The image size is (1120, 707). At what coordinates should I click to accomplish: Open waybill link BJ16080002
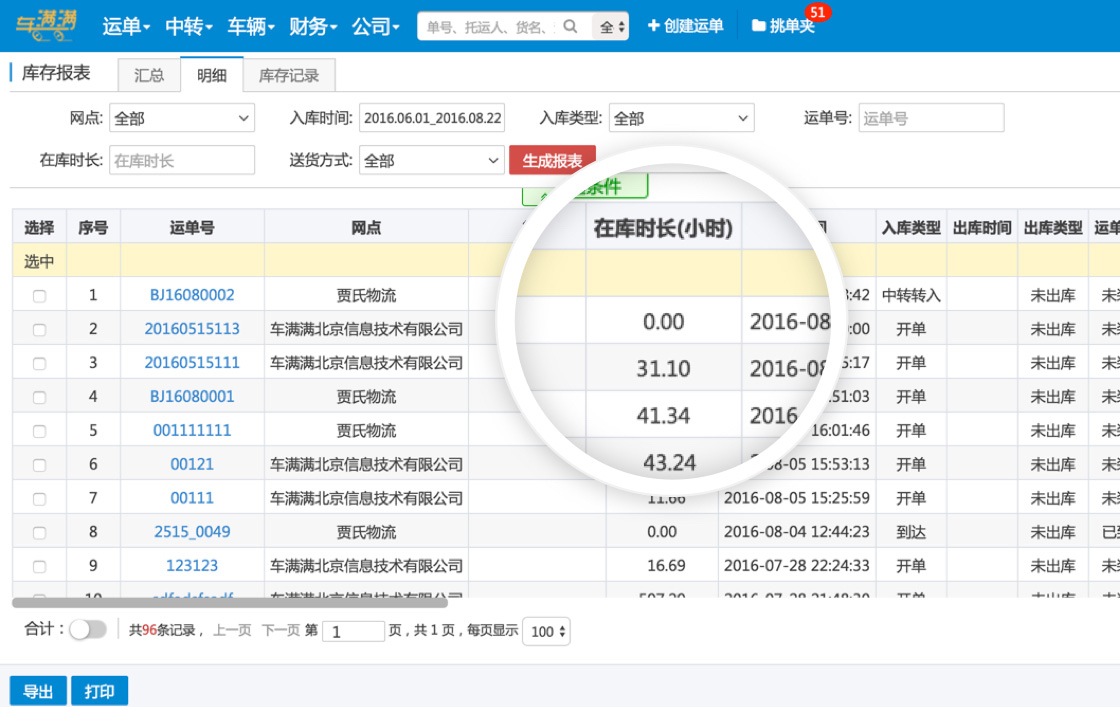192,295
